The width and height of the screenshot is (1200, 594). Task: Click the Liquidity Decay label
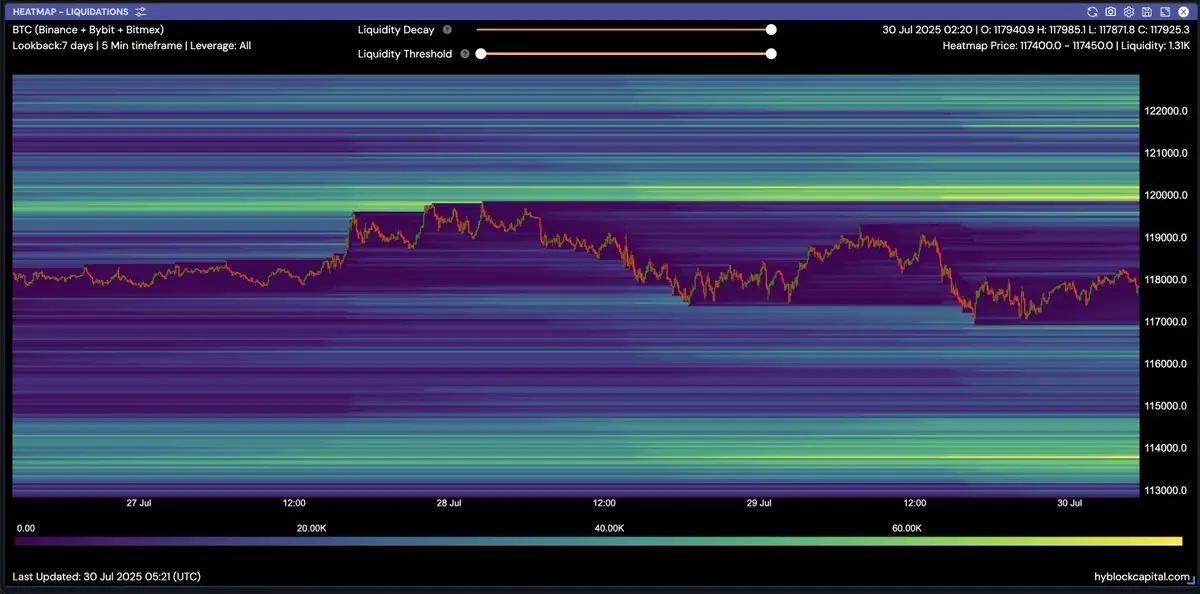pos(396,30)
